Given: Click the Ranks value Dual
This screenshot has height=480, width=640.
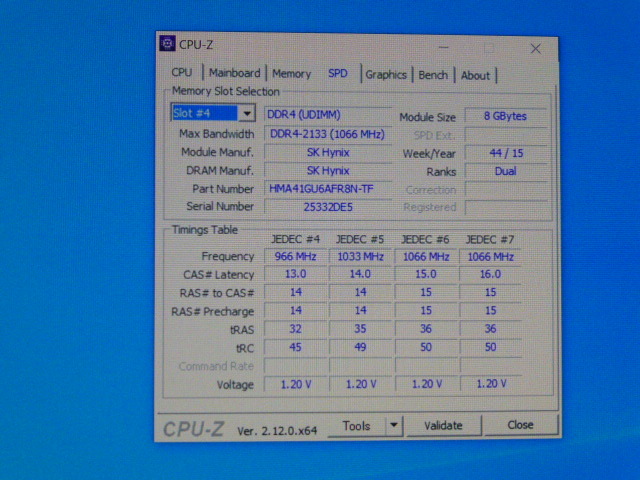Looking at the screenshot, I should point(506,171).
